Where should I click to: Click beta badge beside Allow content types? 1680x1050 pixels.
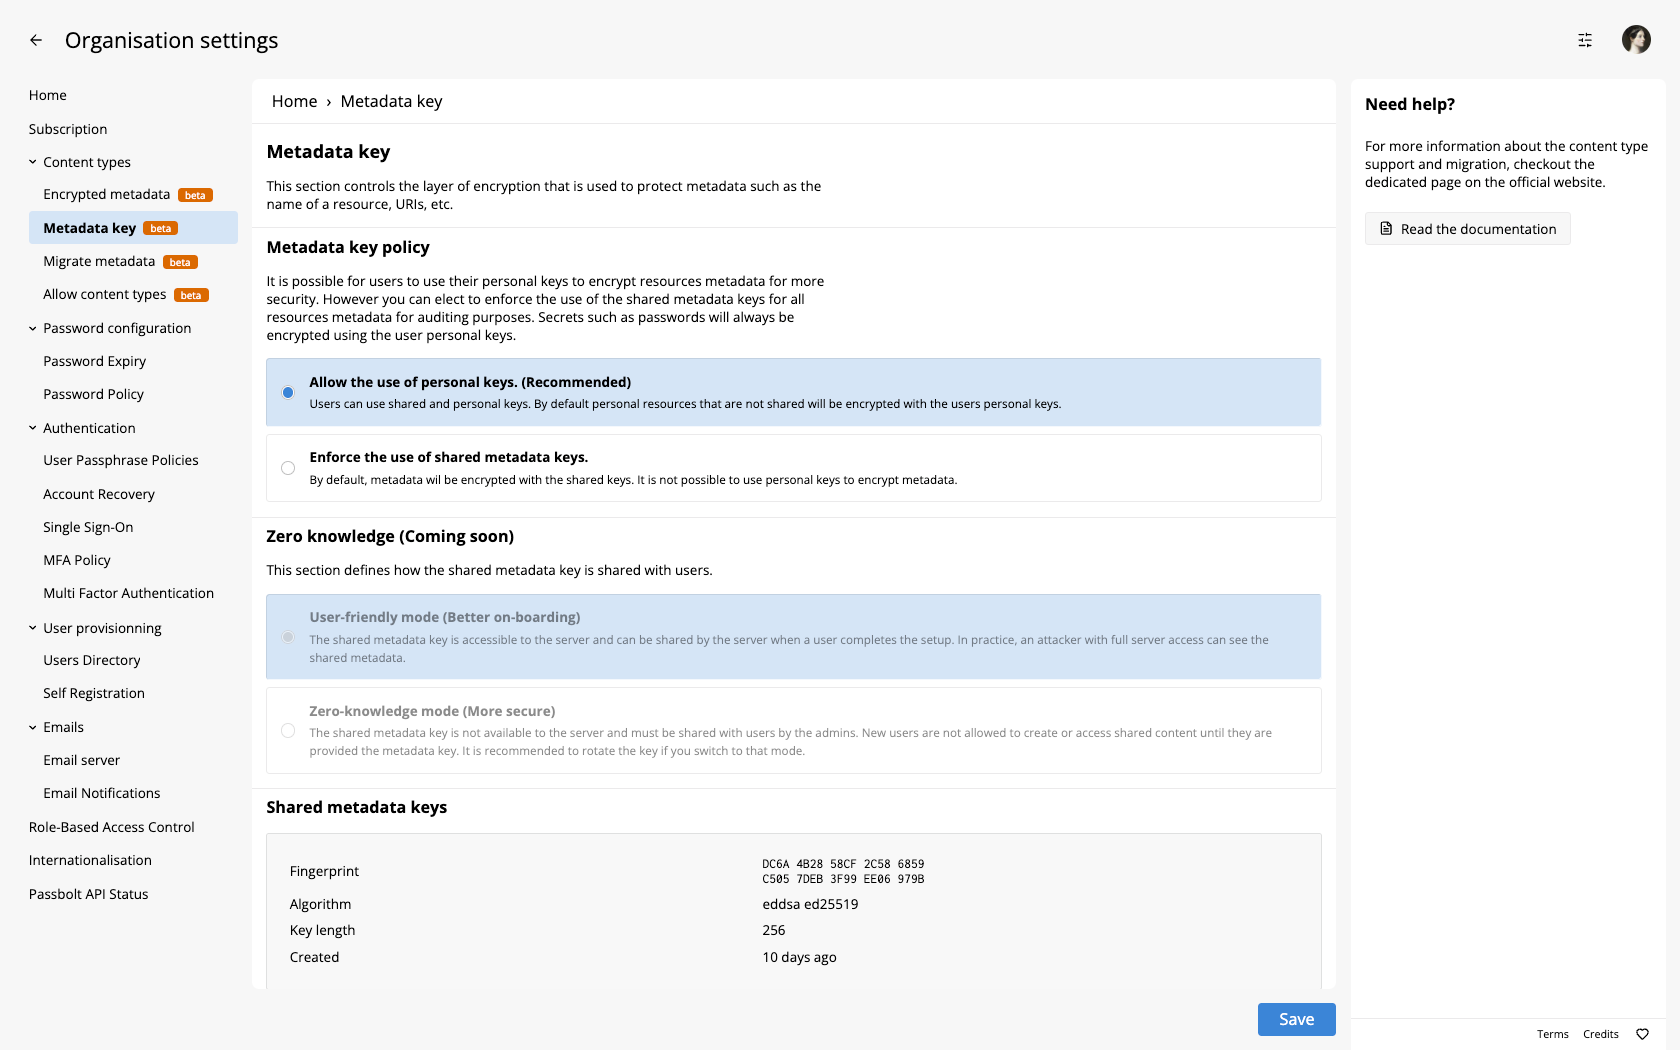pos(191,295)
